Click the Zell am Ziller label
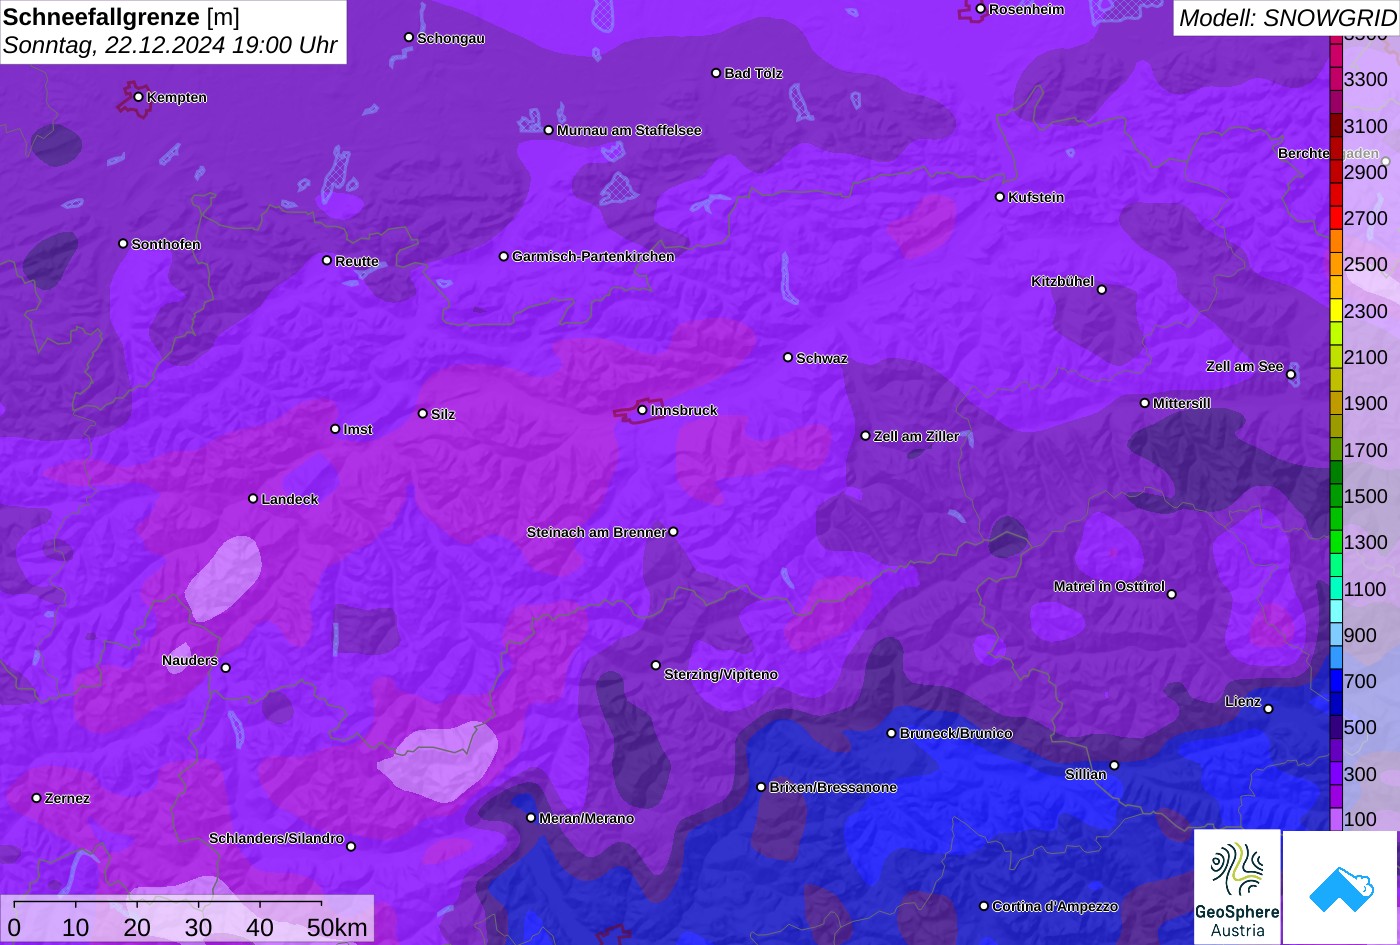The image size is (1400, 945). 916,437
